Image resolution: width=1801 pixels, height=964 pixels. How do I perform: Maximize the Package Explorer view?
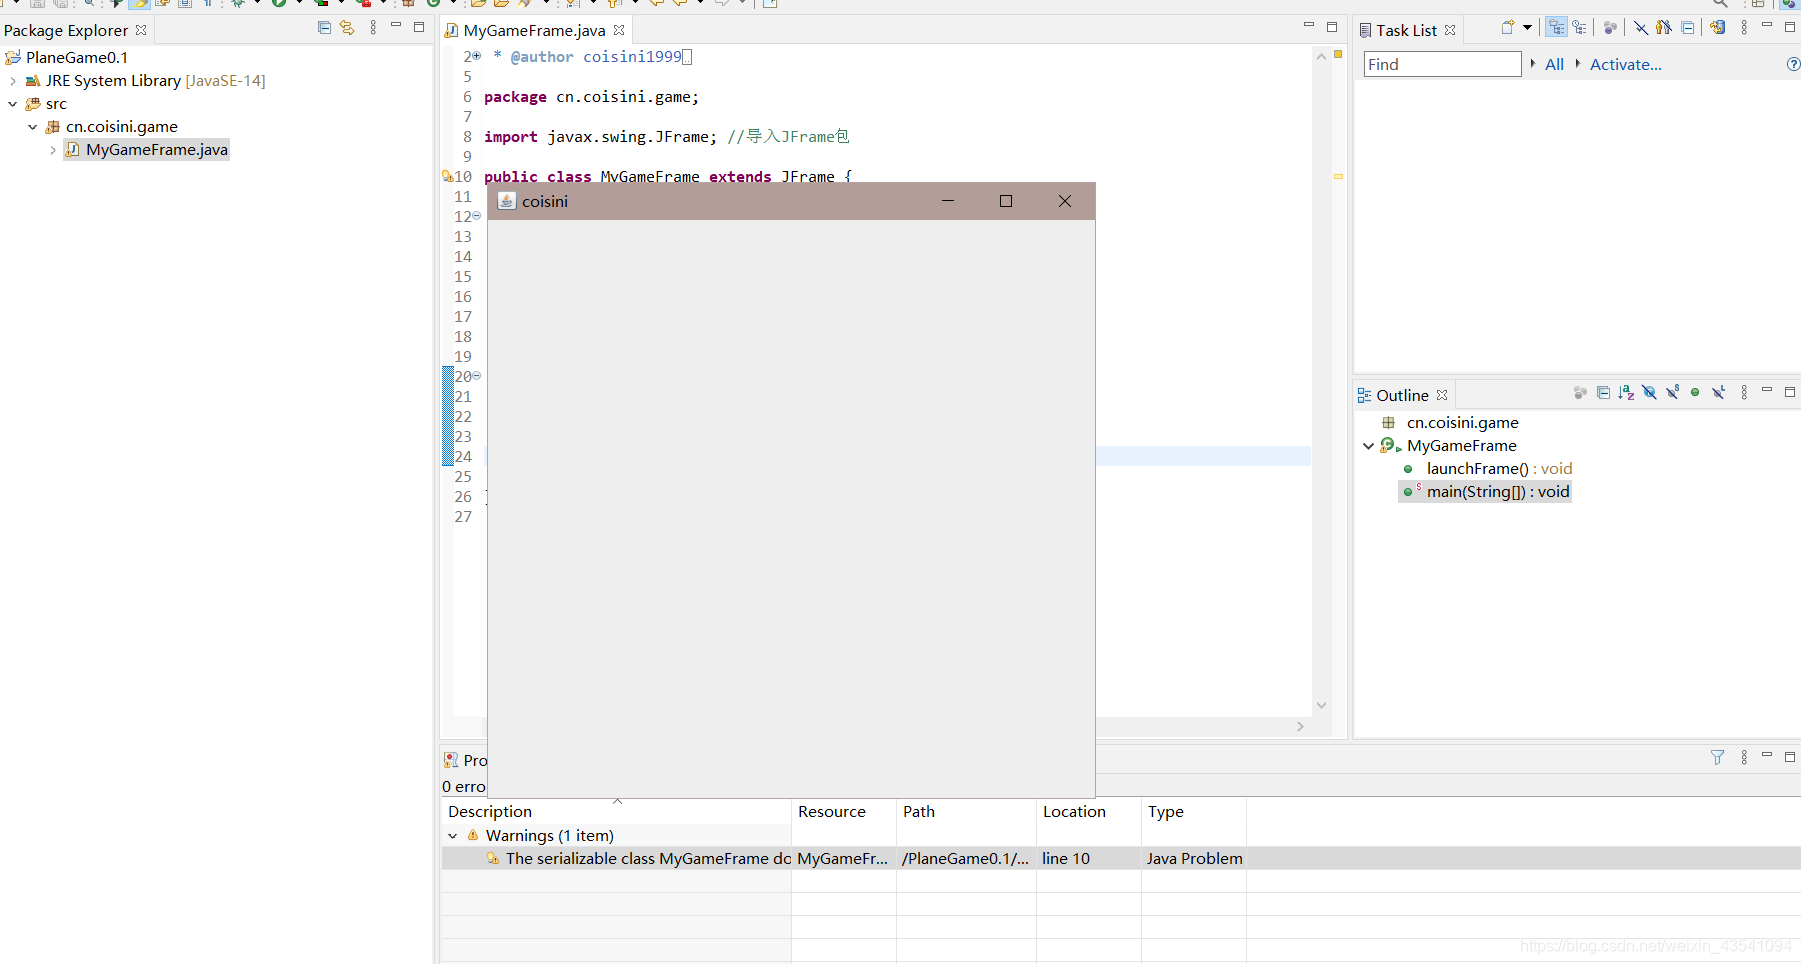[419, 27]
